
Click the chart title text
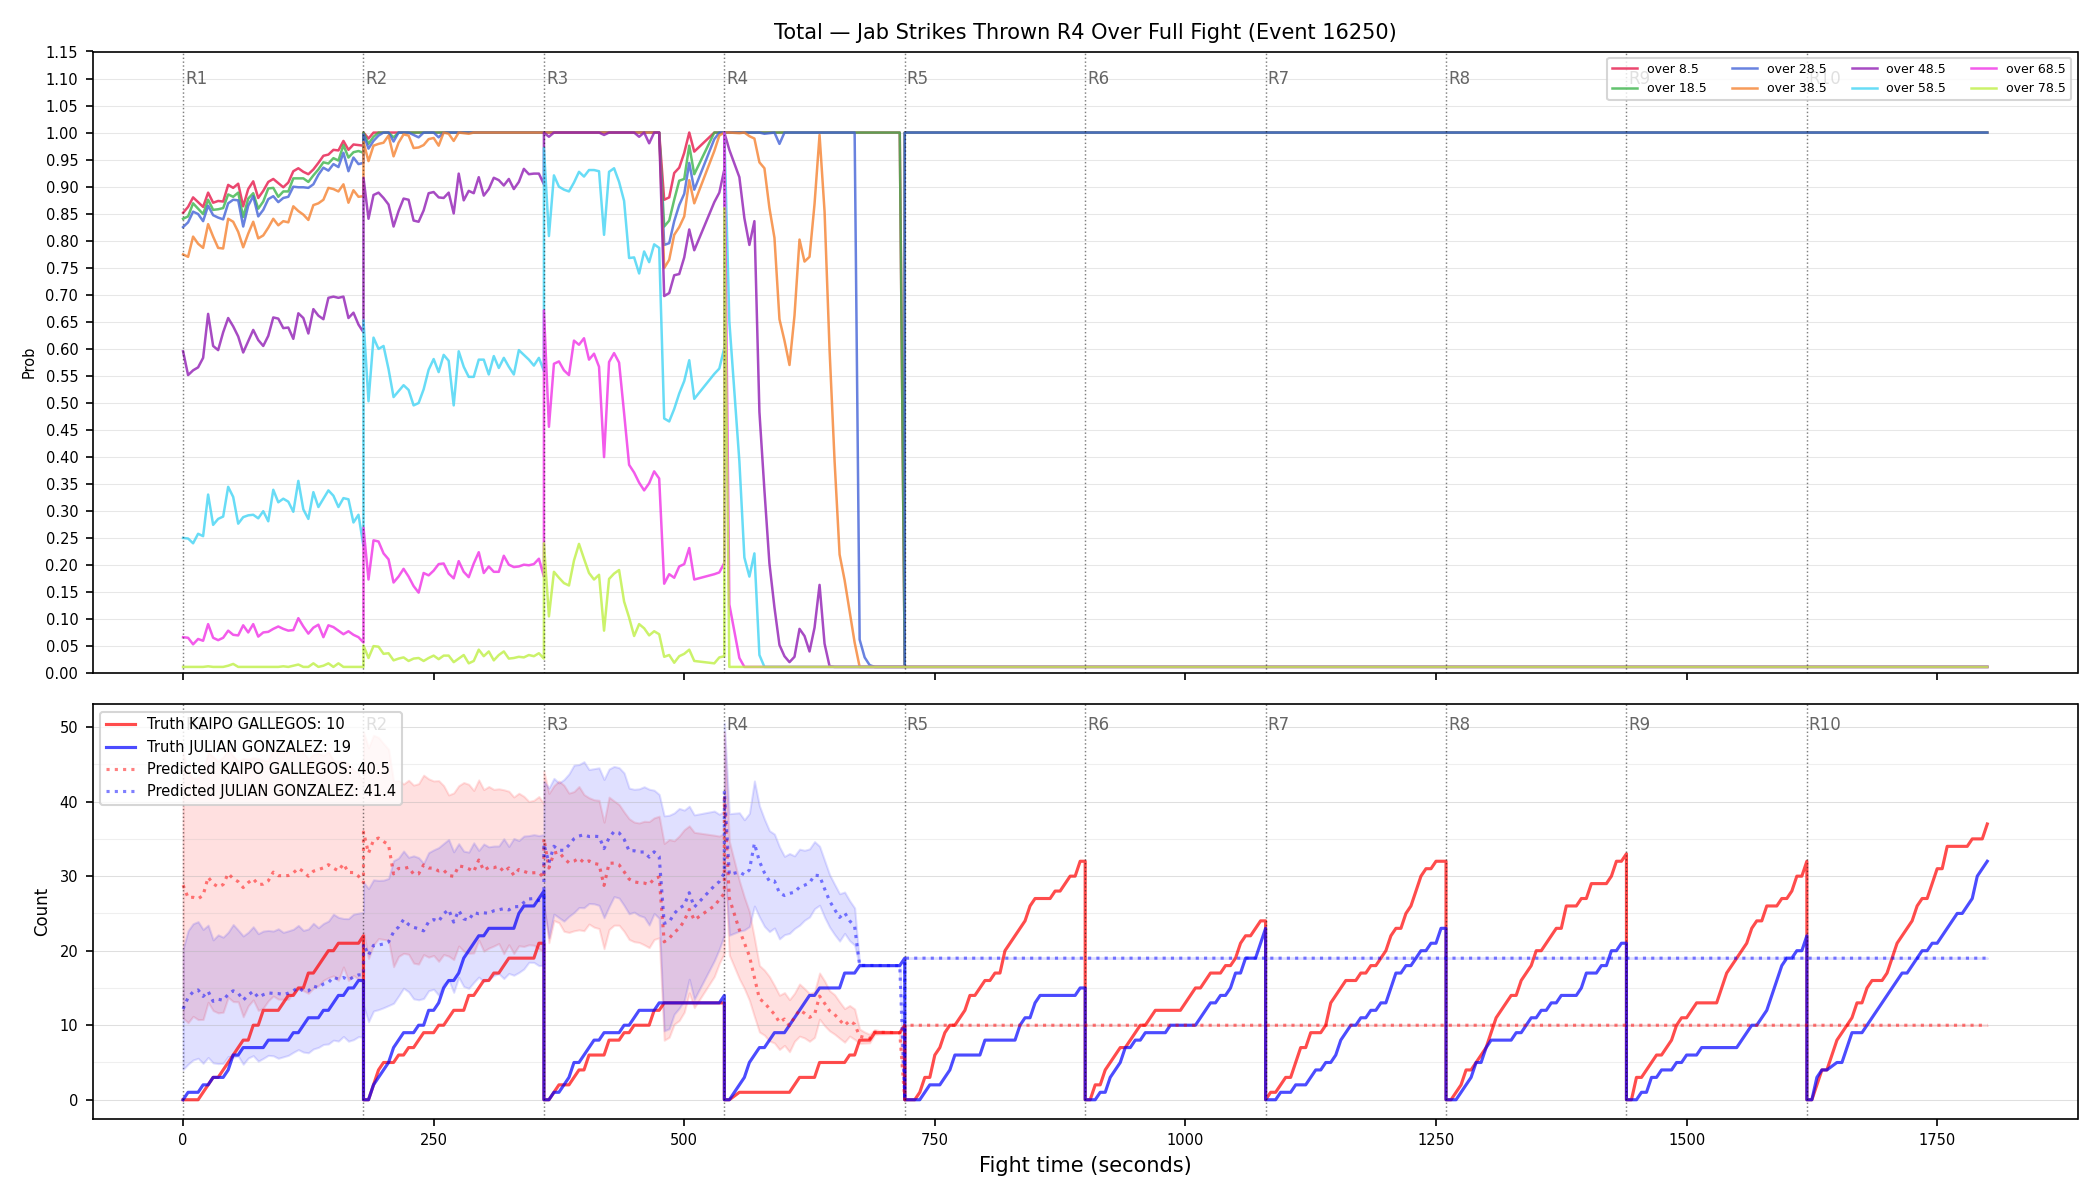1085,32
